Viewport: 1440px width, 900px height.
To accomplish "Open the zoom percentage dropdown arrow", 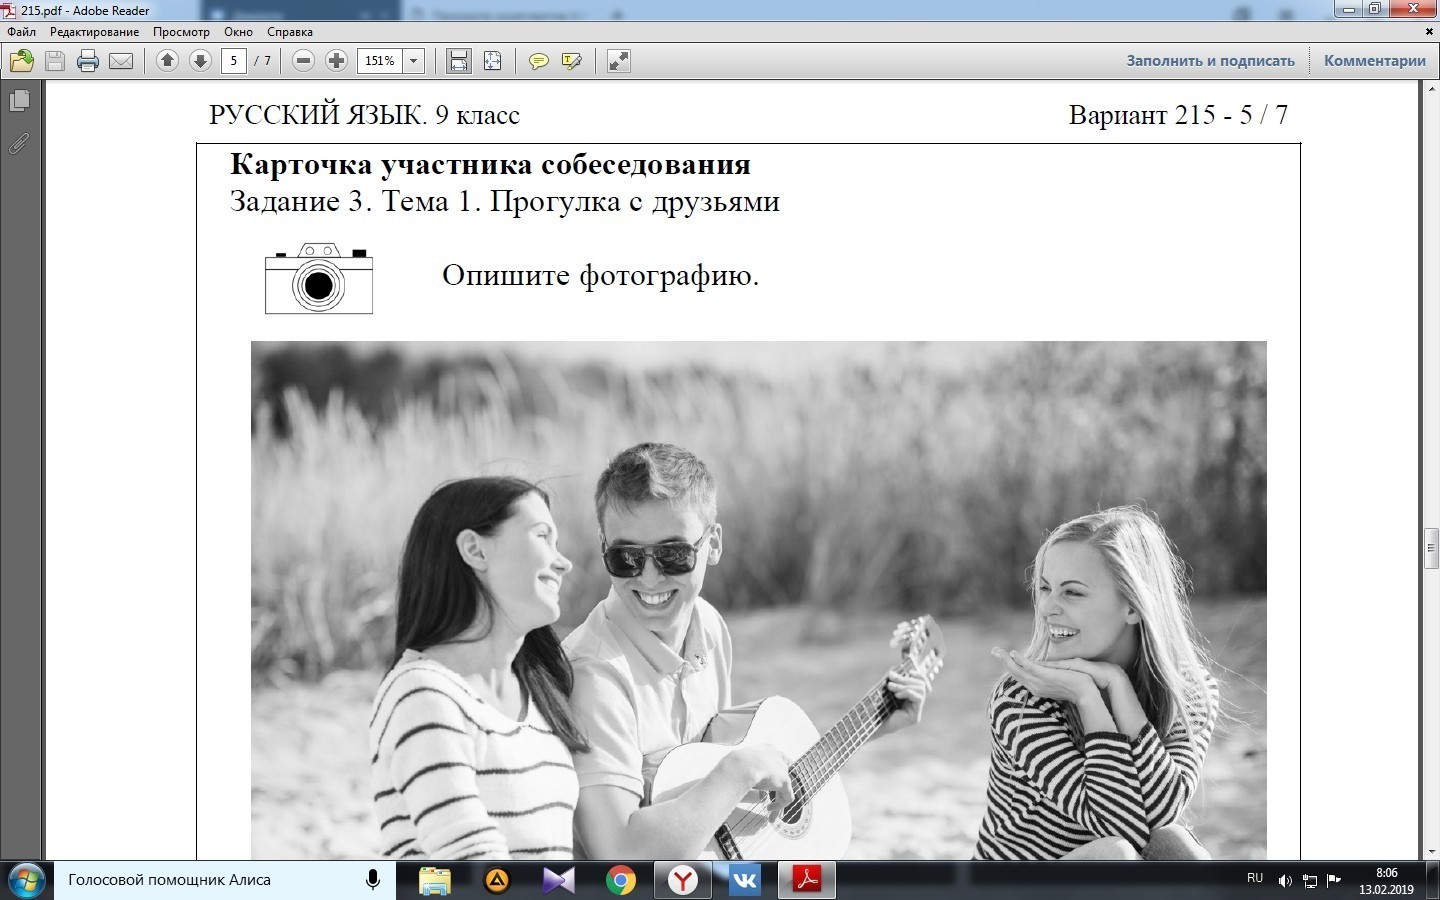I will [x=413, y=61].
